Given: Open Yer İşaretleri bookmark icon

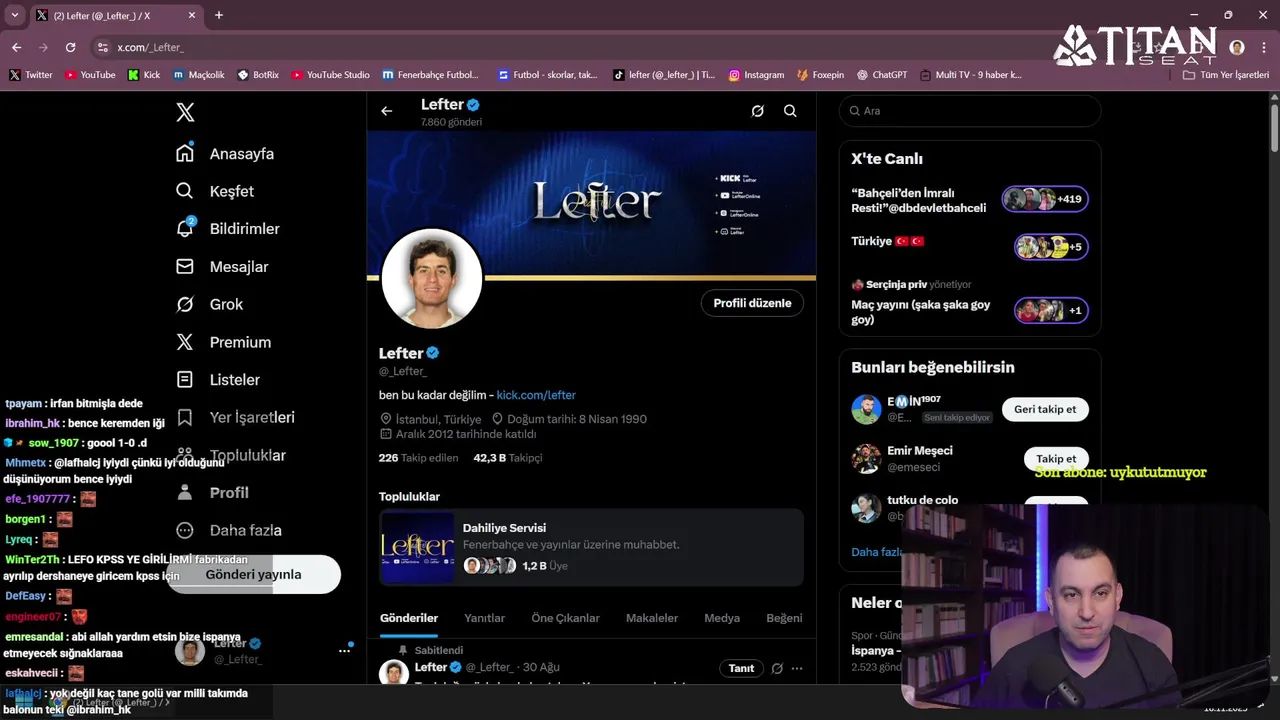Looking at the screenshot, I should point(185,417).
